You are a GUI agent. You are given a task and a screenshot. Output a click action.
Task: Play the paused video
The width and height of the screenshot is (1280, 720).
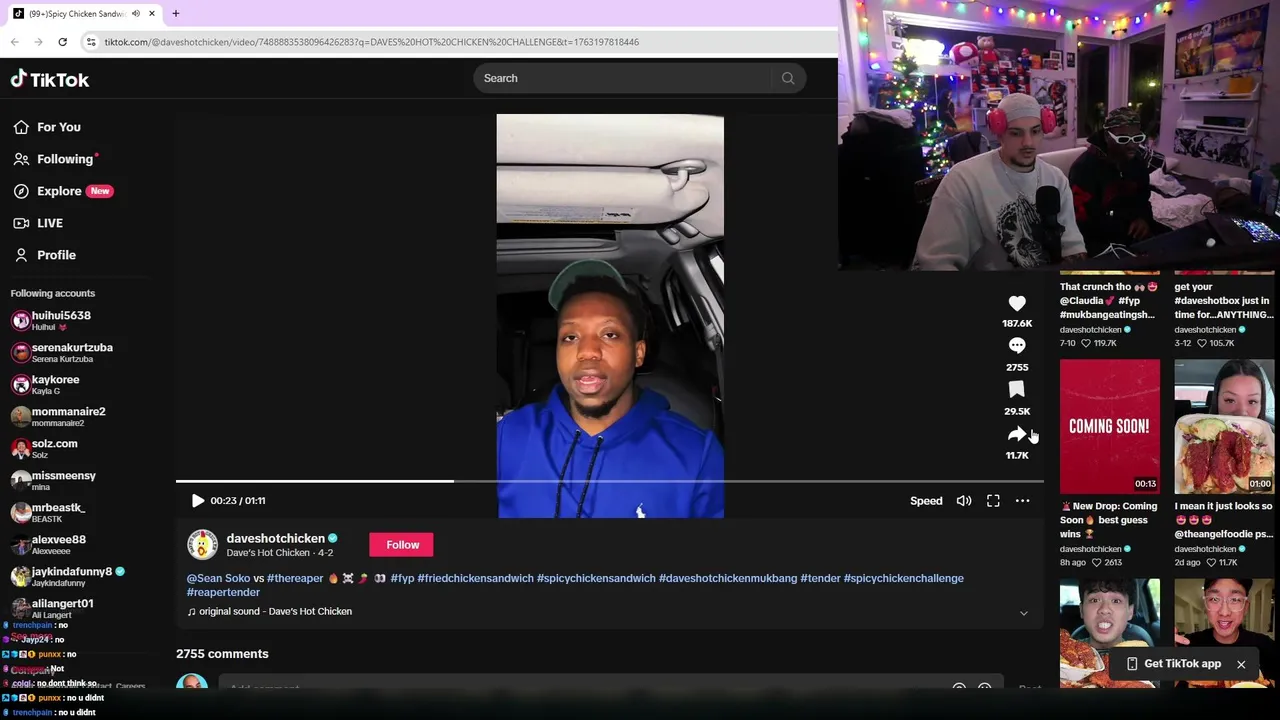click(197, 501)
